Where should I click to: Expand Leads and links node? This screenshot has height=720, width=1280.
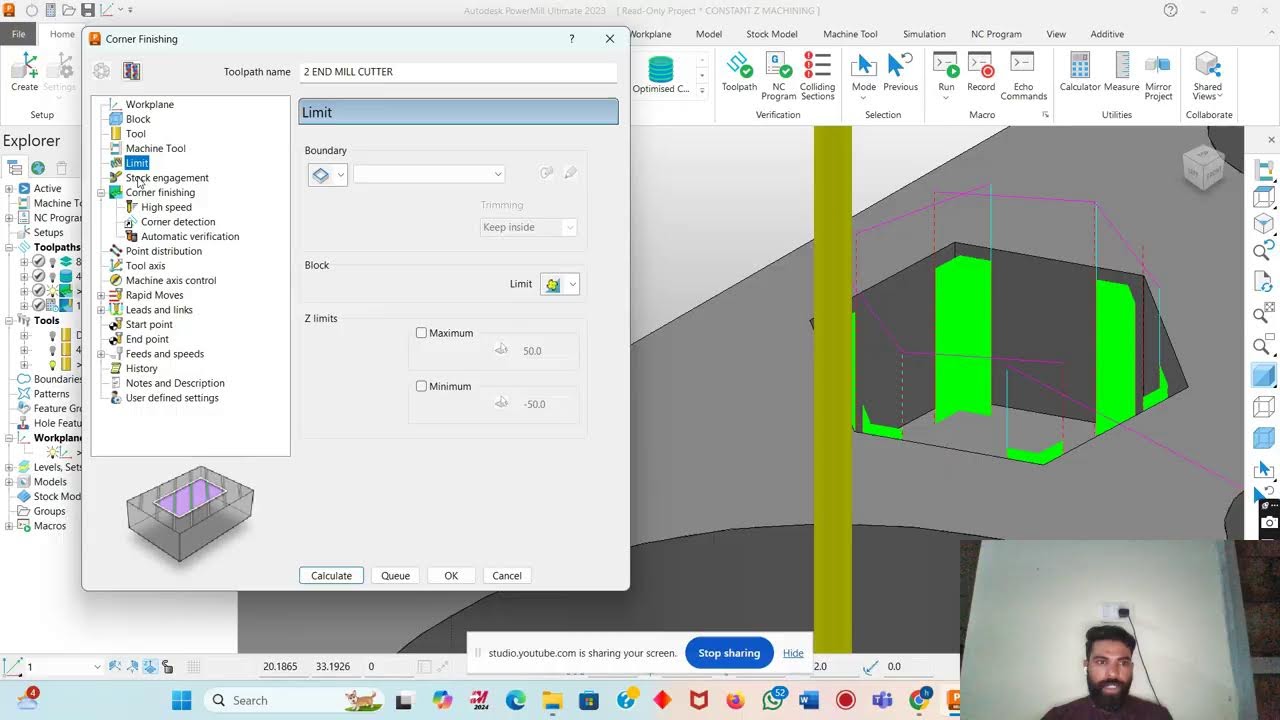coord(101,310)
